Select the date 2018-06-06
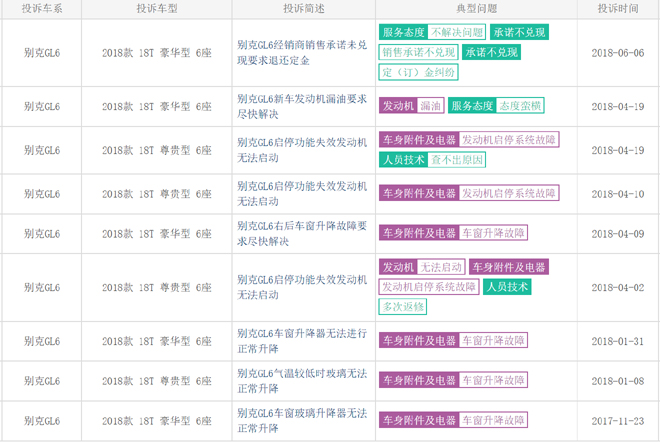 click(x=618, y=53)
